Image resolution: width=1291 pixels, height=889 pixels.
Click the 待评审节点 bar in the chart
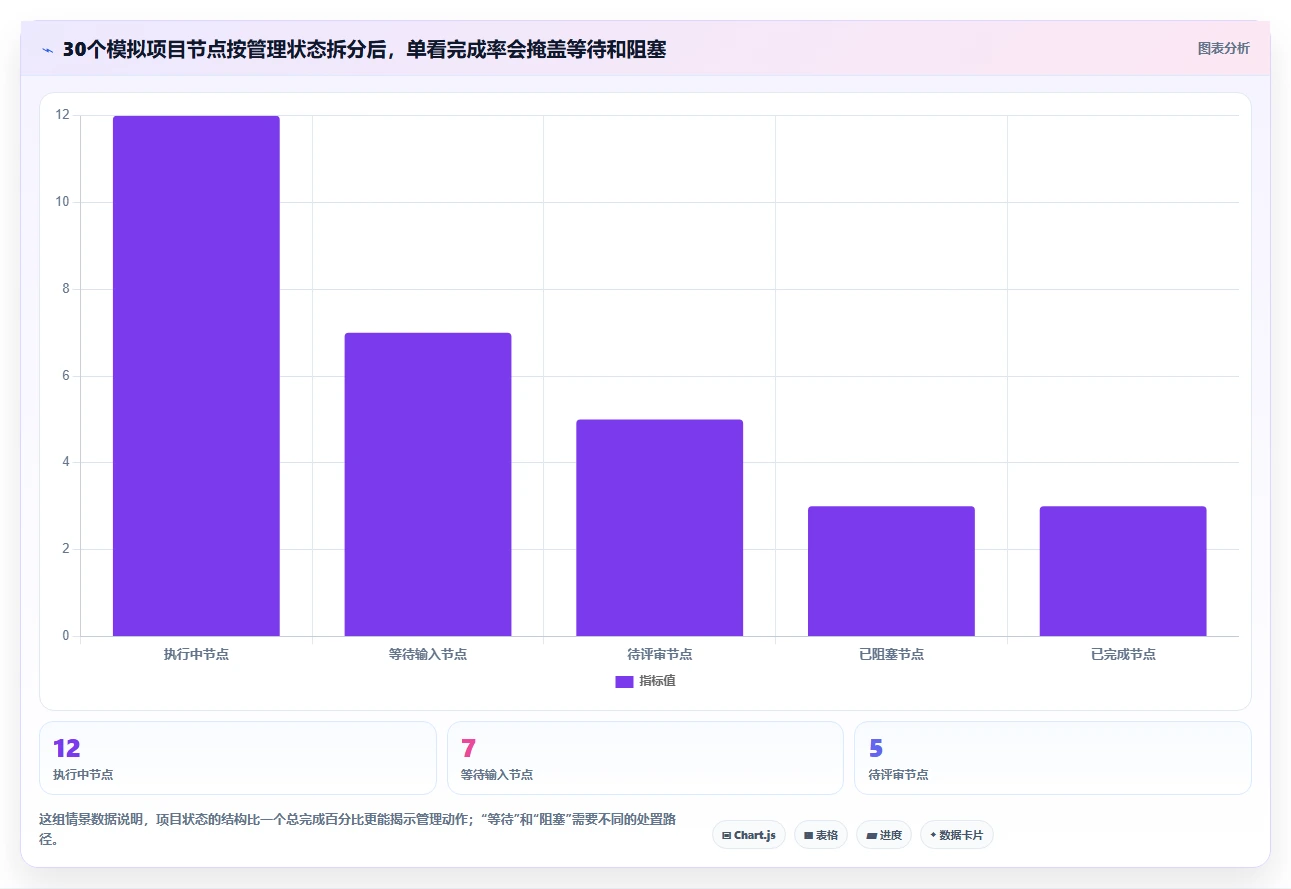click(660, 528)
